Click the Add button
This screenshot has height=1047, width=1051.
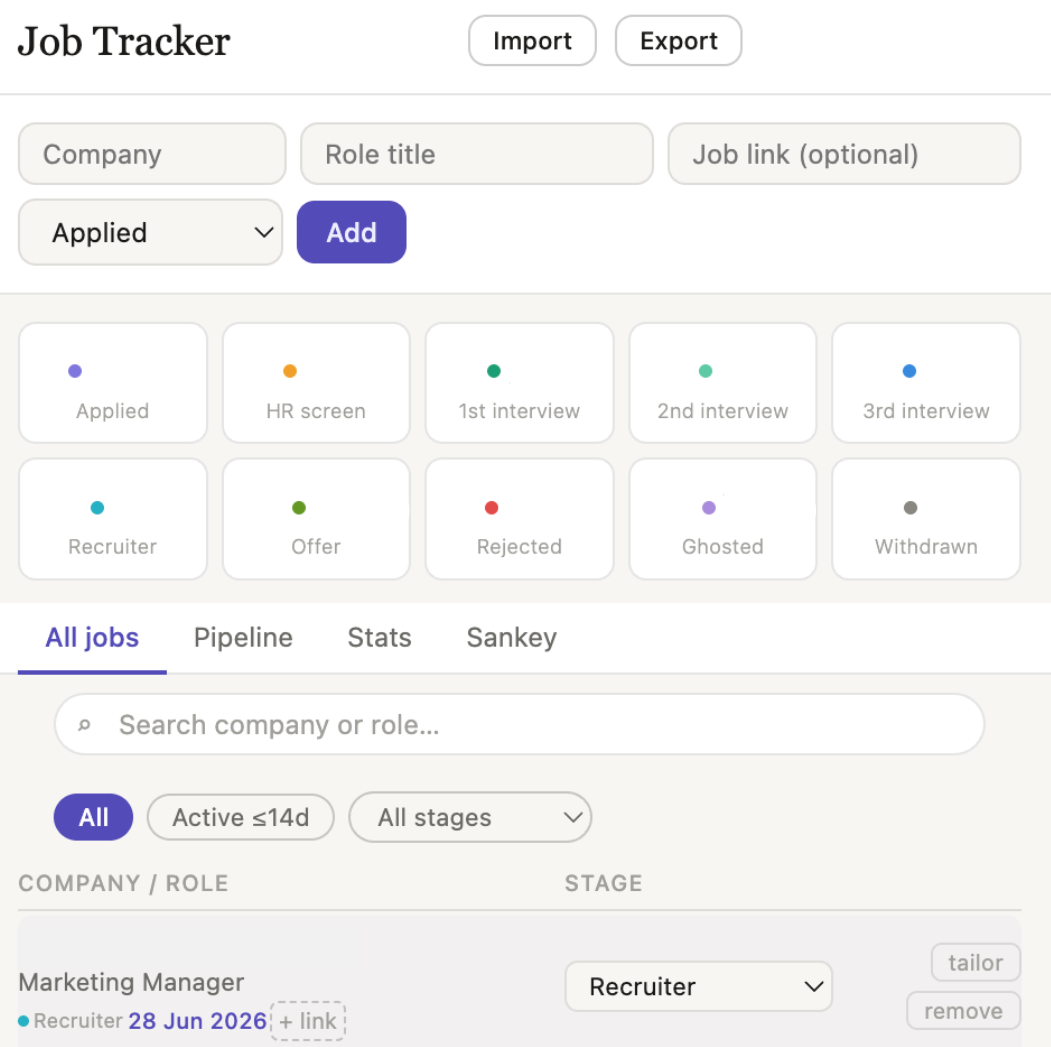(351, 233)
